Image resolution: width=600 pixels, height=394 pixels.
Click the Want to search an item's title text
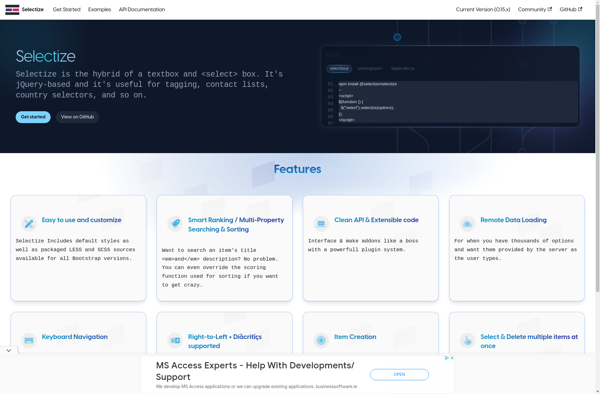[x=220, y=267]
